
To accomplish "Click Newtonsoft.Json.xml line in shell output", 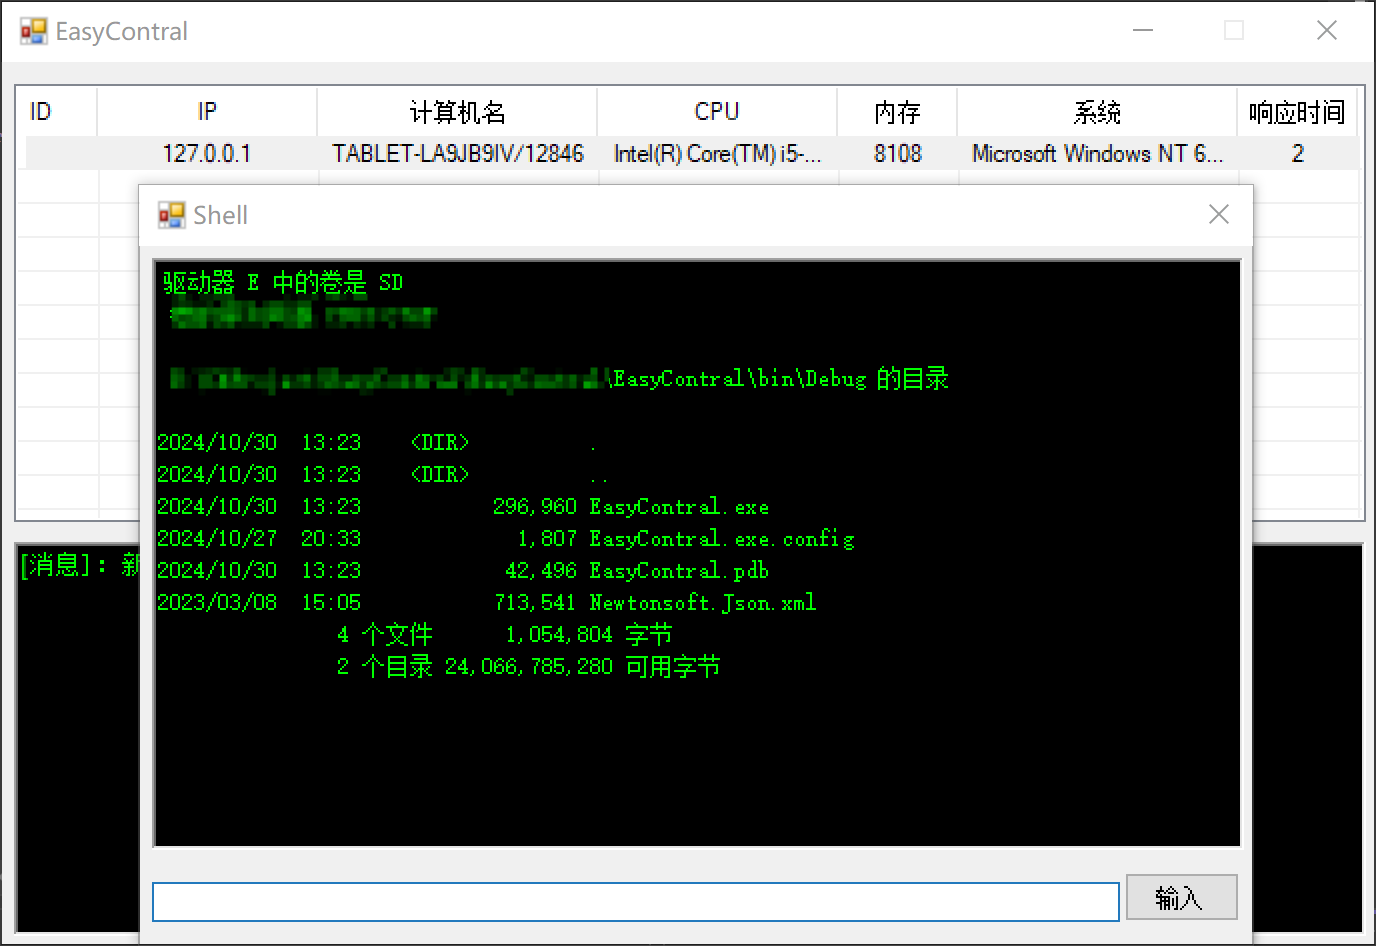I will 487,602.
